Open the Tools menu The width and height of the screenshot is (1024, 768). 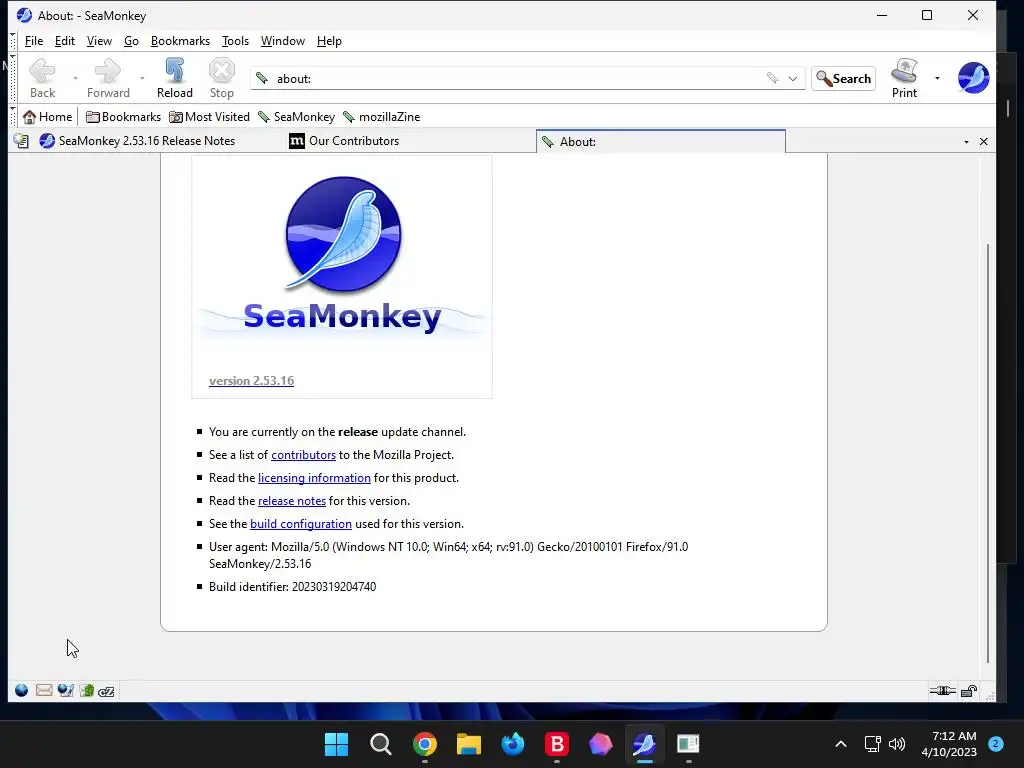click(235, 41)
